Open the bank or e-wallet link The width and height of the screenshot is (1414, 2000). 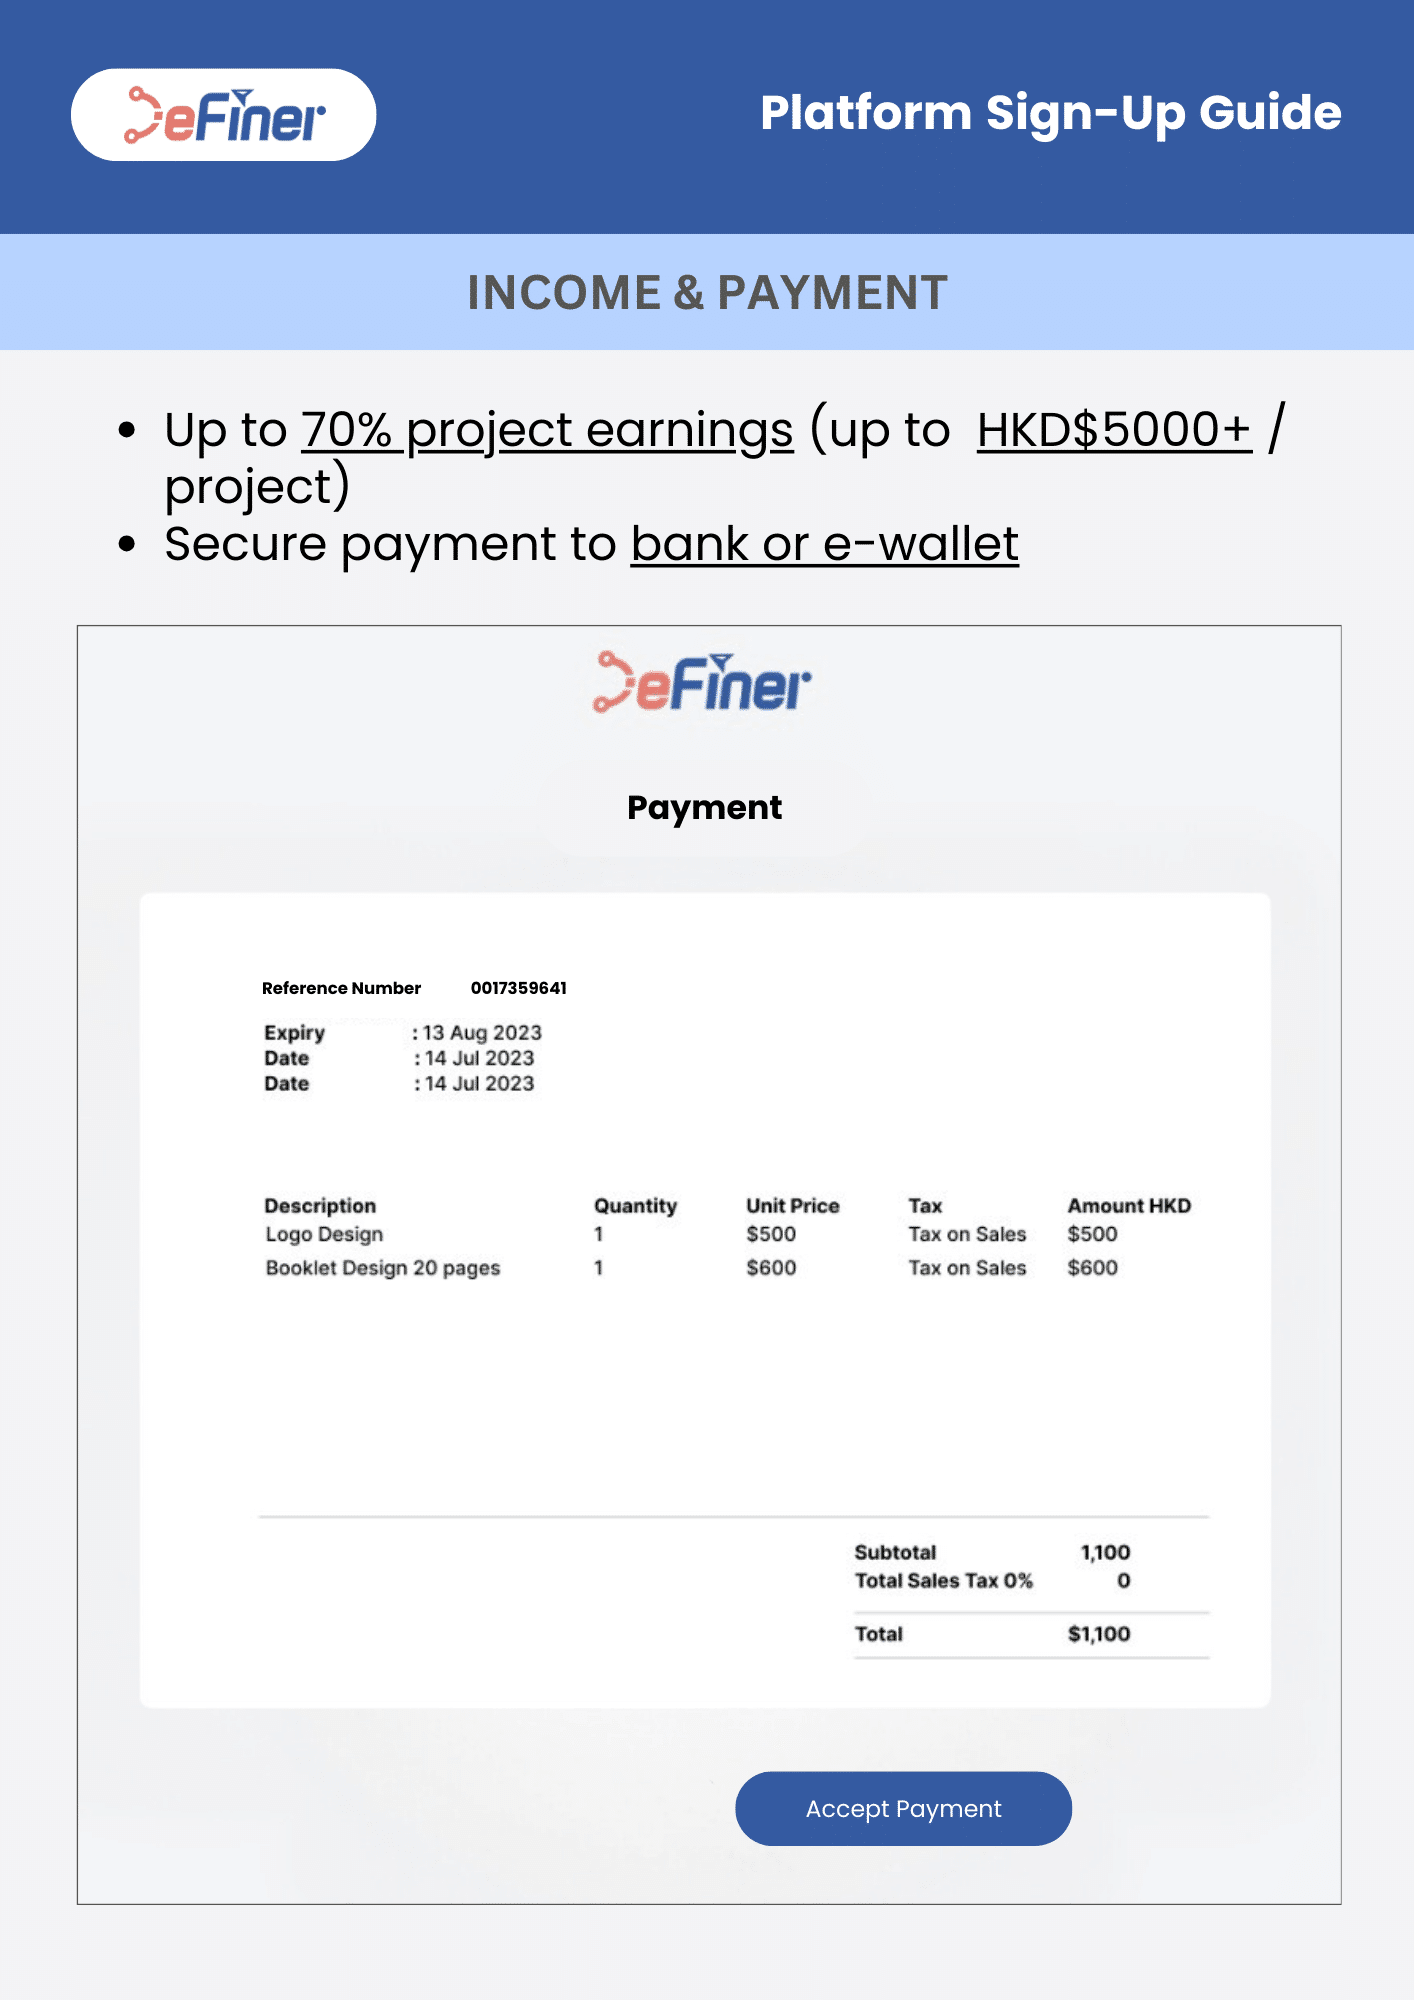(825, 544)
